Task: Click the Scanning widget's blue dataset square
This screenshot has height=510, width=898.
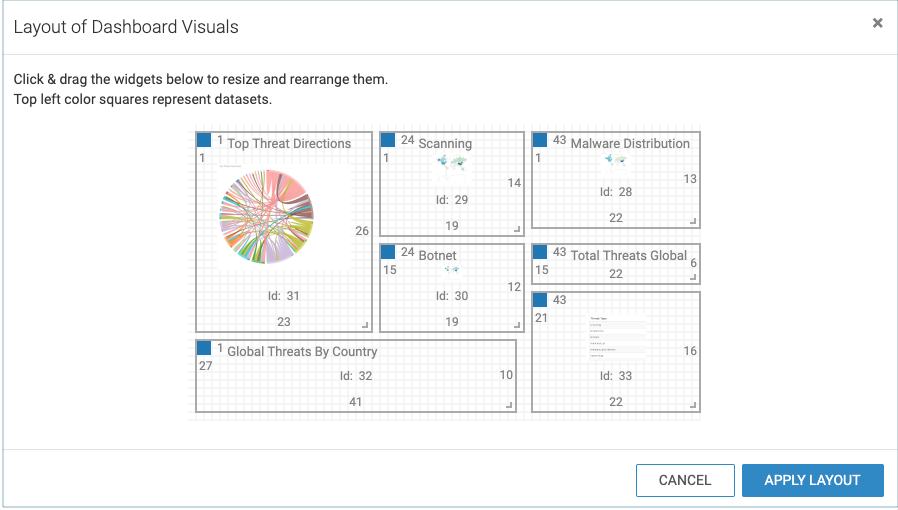Action: click(x=388, y=141)
